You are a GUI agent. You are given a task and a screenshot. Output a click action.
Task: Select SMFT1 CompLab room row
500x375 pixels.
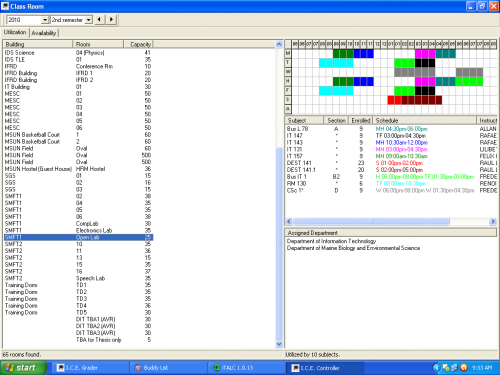(78, 223)
